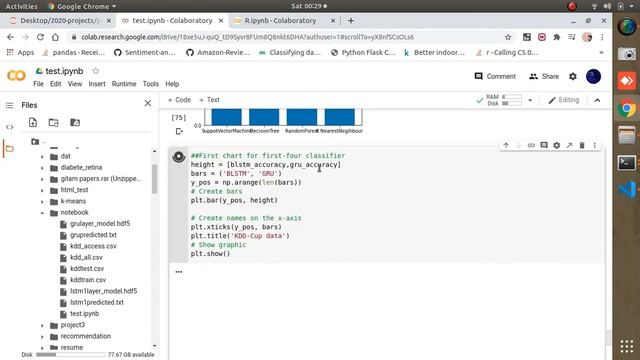The height and width of the screenshot is (360, 640).
Task: Add a comment on the cell
Action: (x=544, y=145)
